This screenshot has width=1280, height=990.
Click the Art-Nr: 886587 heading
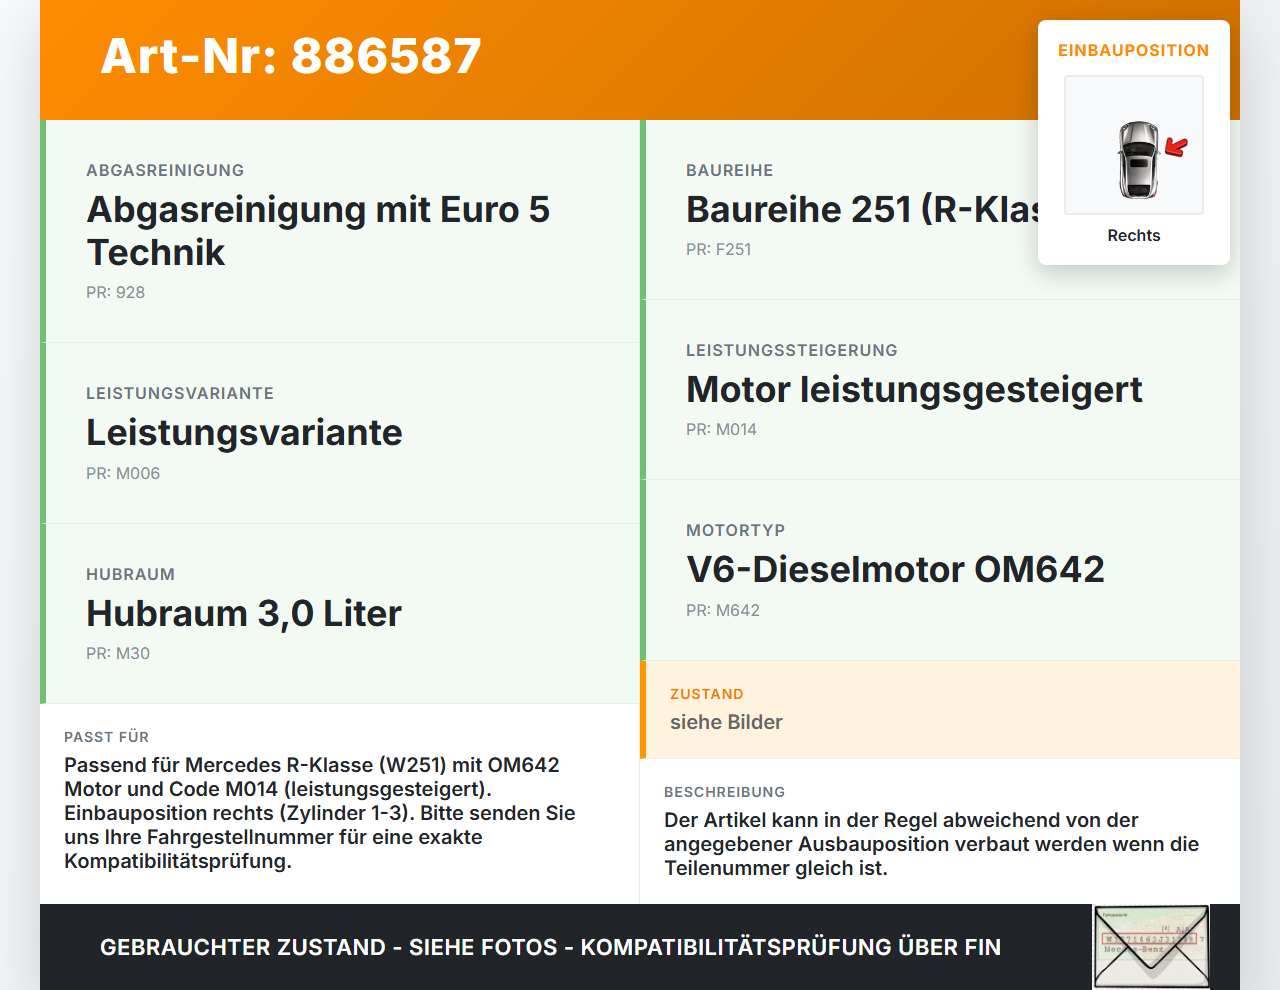click(291, 56)
